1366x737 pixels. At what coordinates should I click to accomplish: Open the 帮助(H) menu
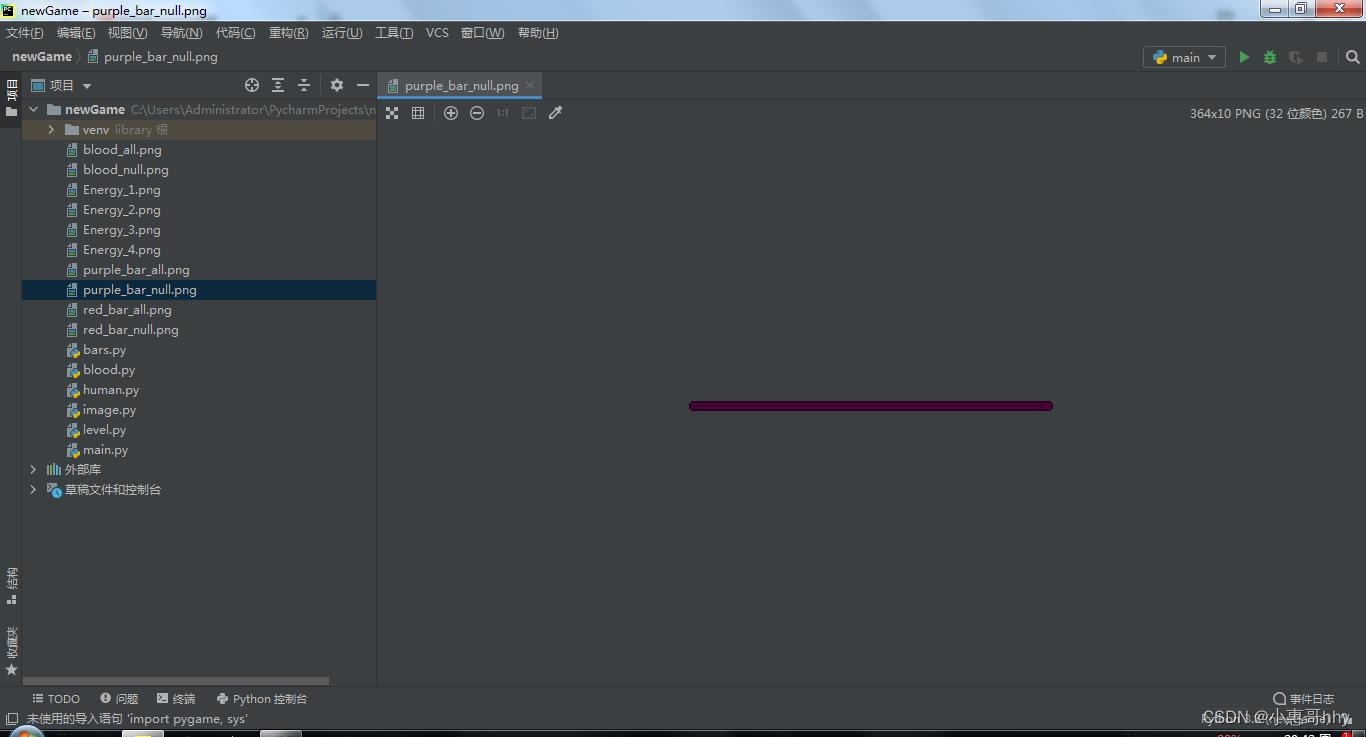point(538,33)
